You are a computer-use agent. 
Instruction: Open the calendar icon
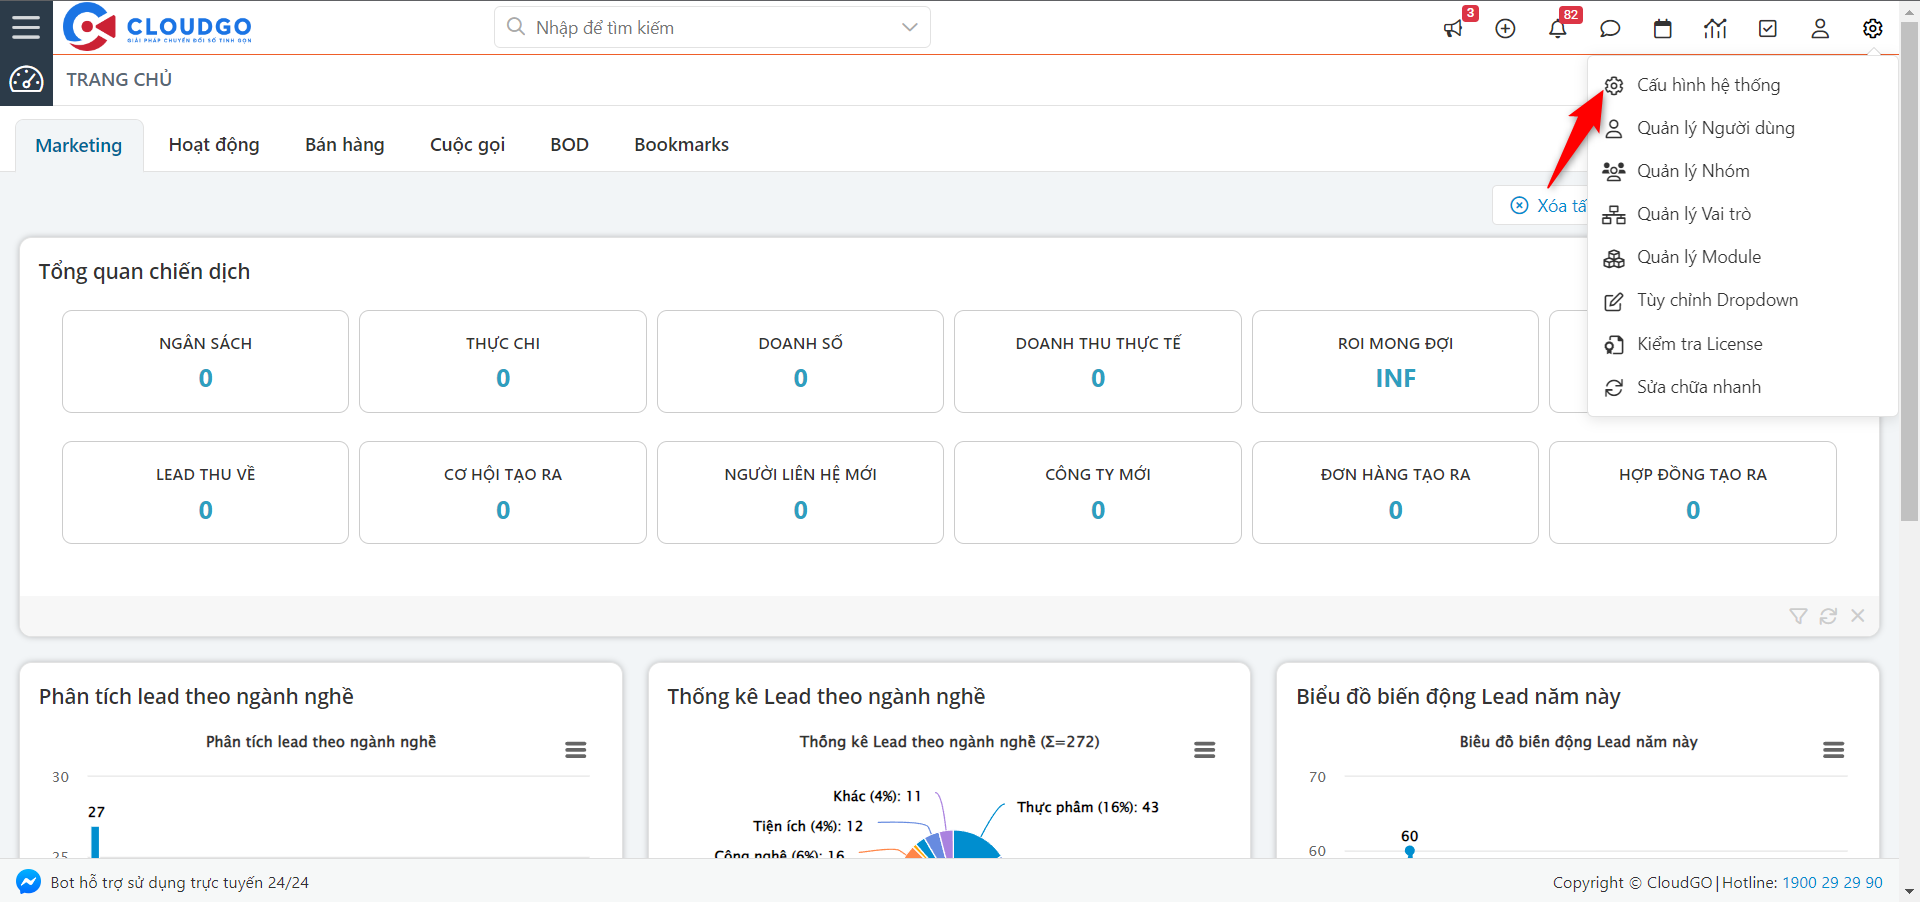(x=1663, y=29)
